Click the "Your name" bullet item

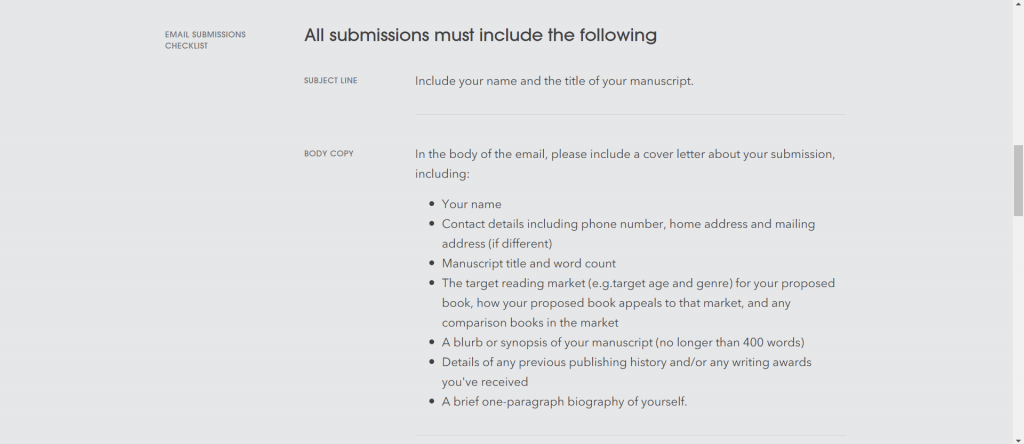pos(471,204)
